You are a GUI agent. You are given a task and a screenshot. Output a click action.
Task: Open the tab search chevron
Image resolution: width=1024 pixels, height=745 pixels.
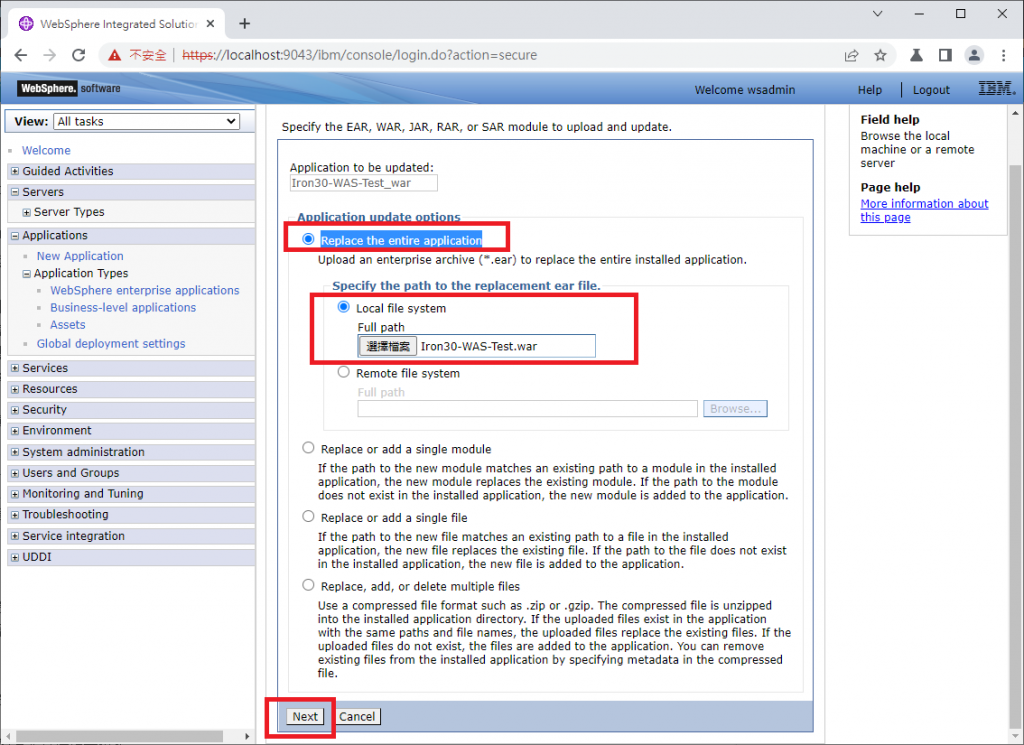(x=877, y=14)
